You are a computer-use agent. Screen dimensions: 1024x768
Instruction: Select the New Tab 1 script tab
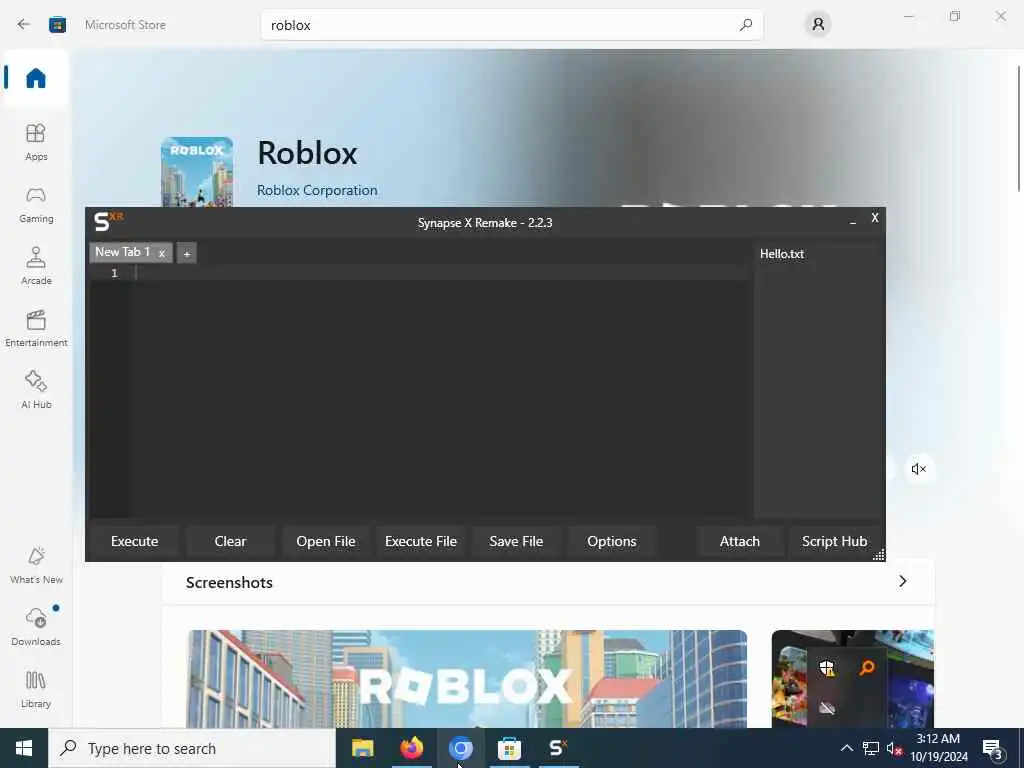point(123,252)
